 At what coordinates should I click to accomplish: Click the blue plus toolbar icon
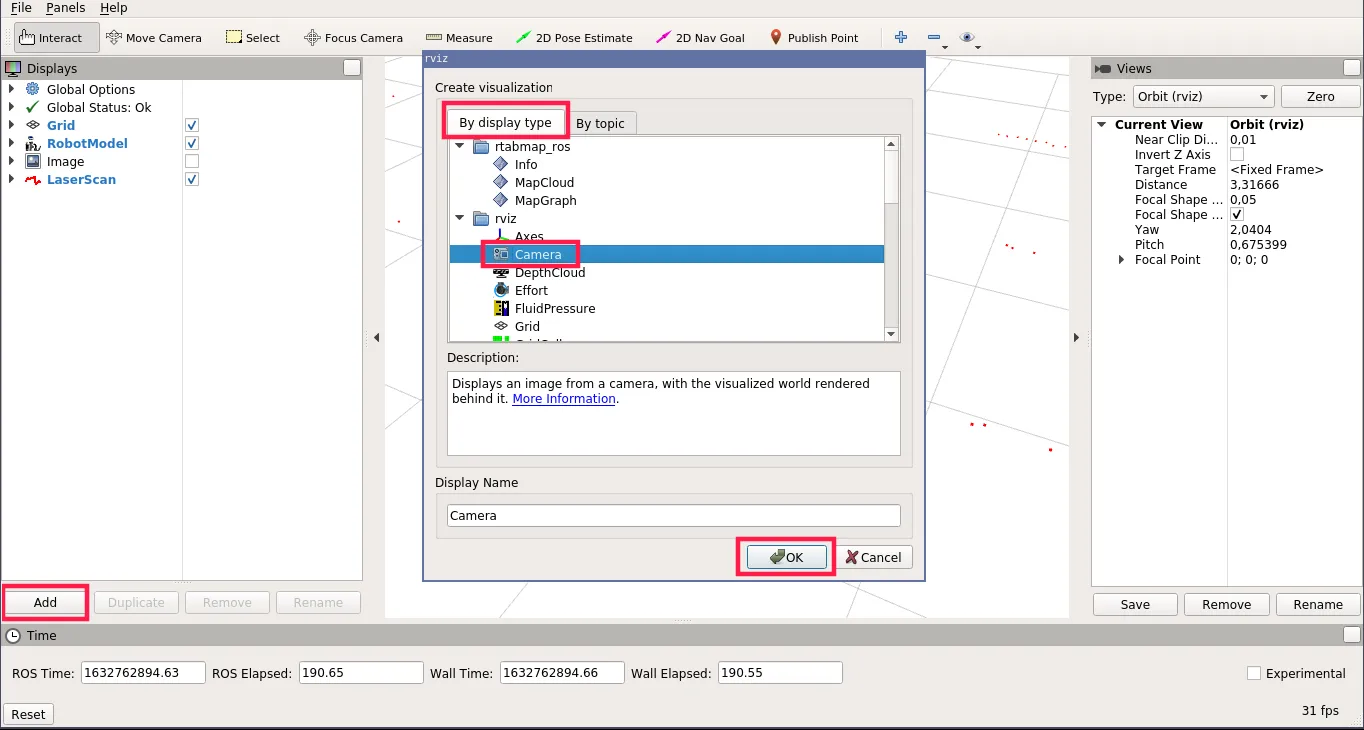(901, 38)
